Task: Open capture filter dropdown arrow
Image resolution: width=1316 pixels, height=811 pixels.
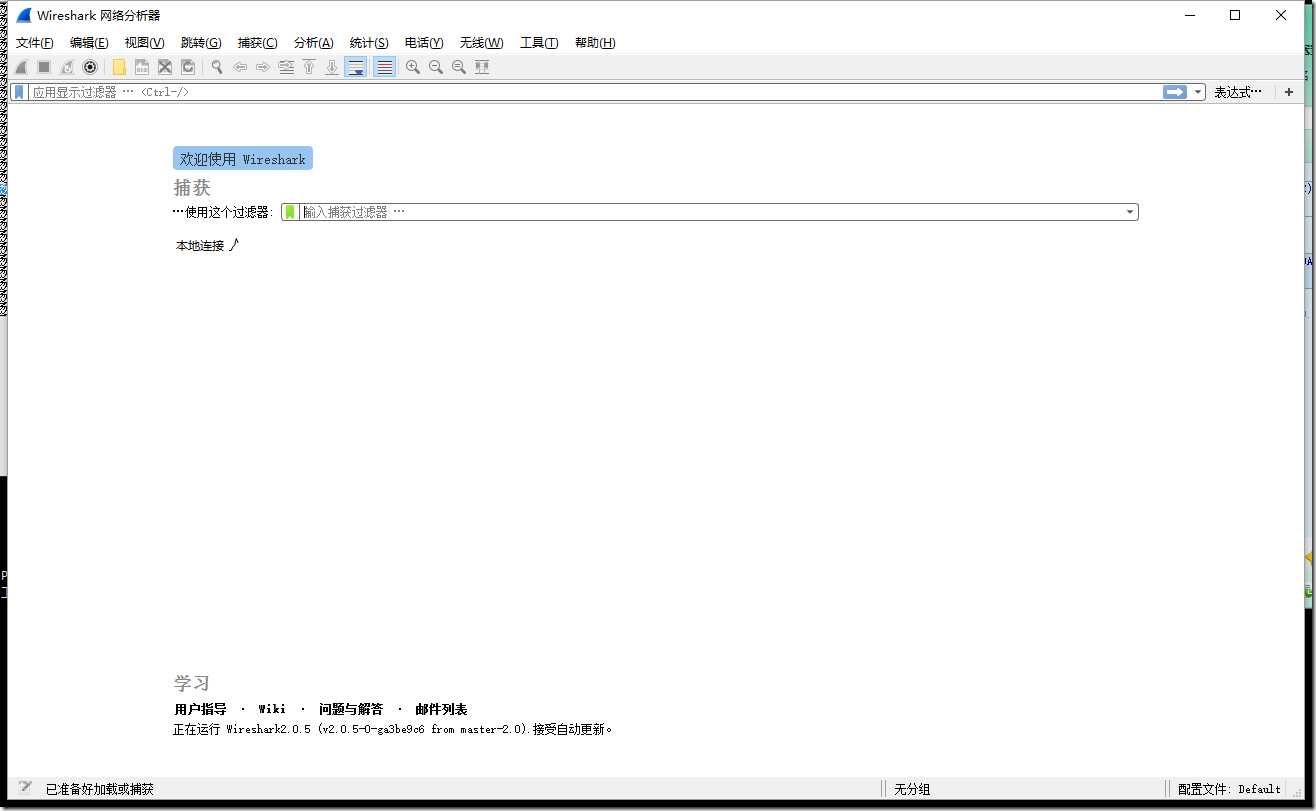Action: [x=1130, y=212]
